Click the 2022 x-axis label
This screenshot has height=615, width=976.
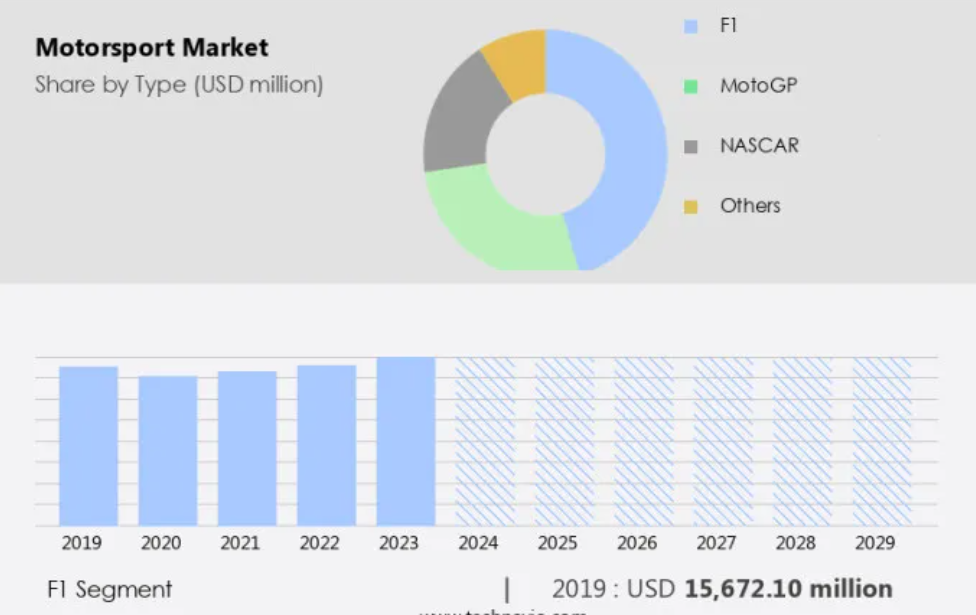coord(319,543)
